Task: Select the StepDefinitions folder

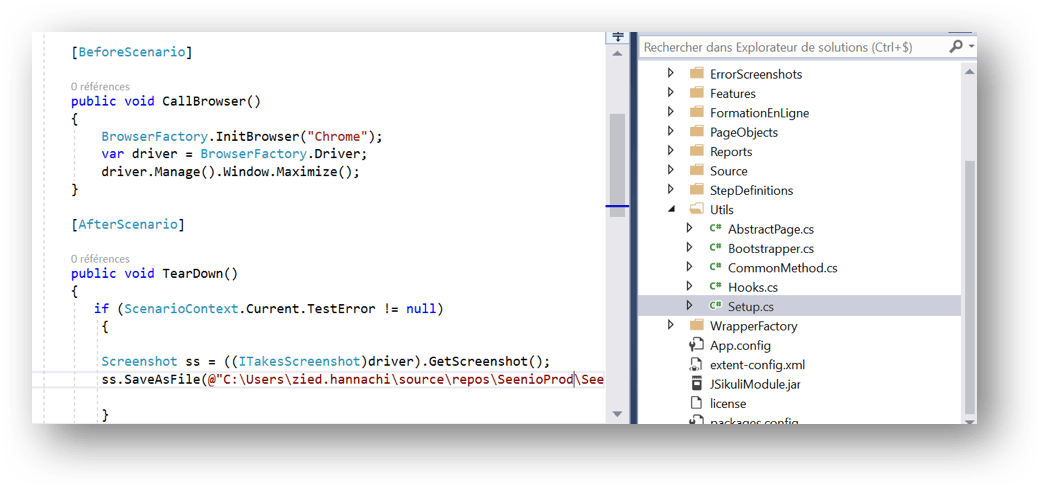Action: (751, 190)
